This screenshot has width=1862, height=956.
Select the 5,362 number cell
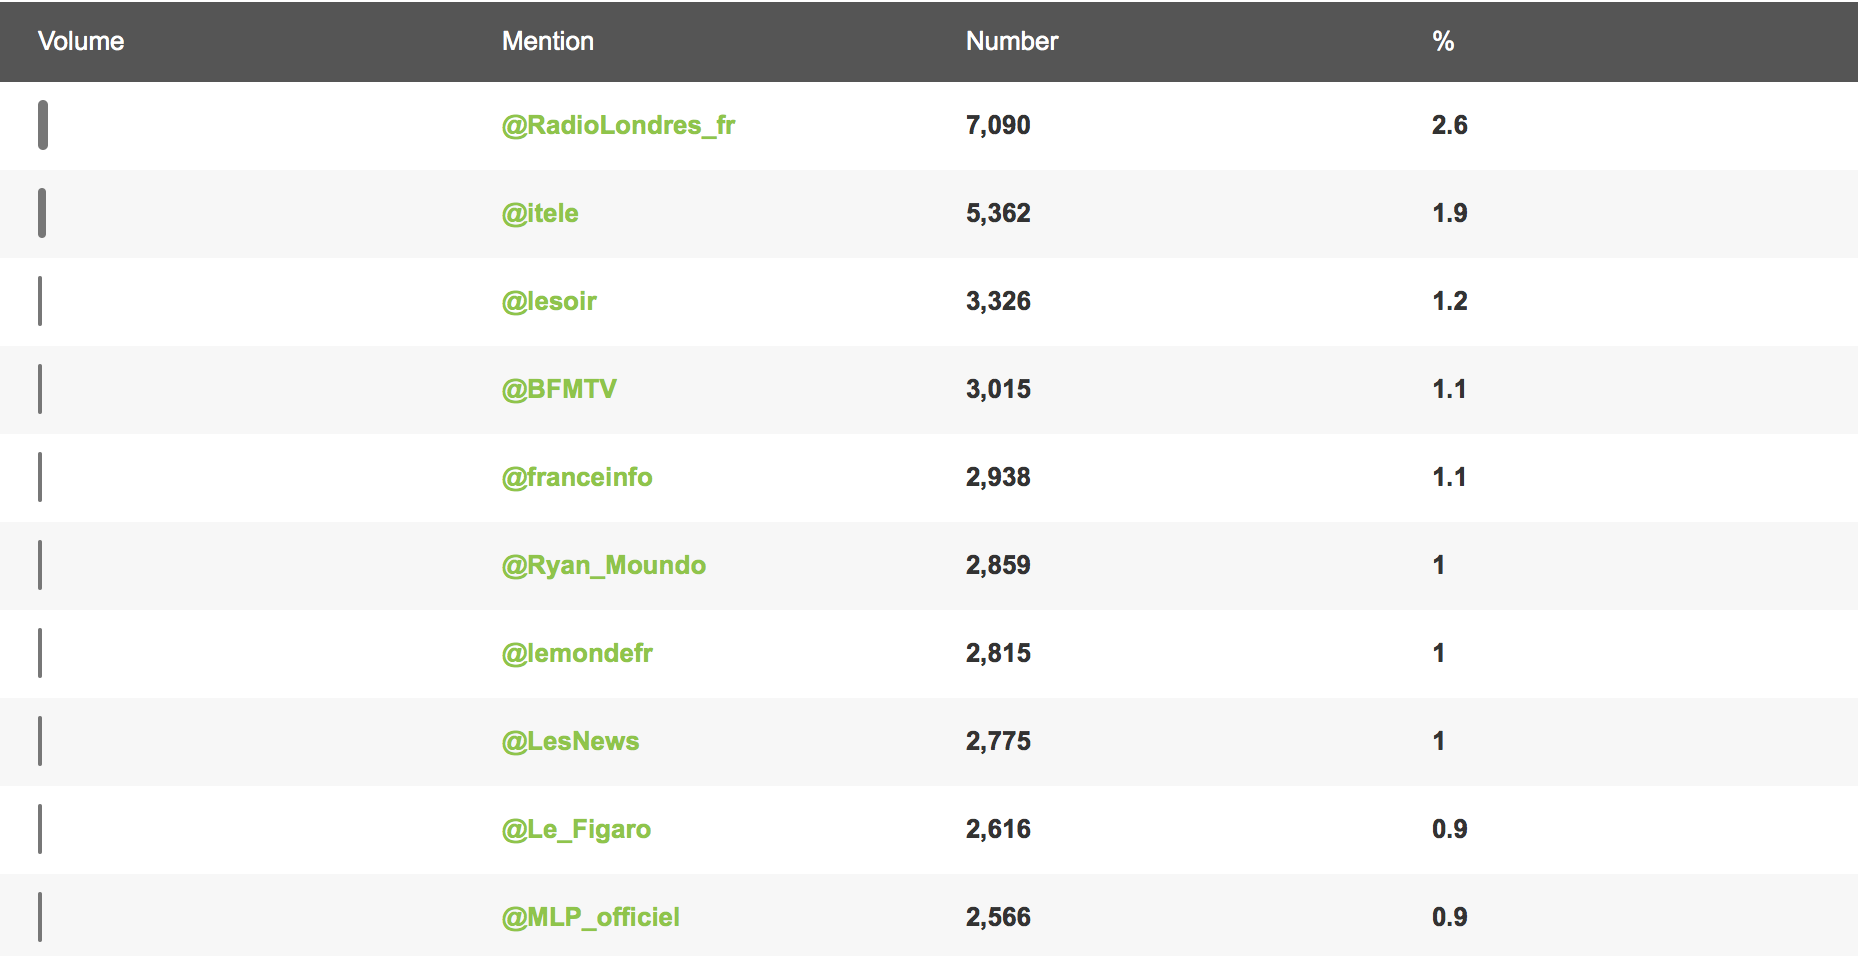998,213
